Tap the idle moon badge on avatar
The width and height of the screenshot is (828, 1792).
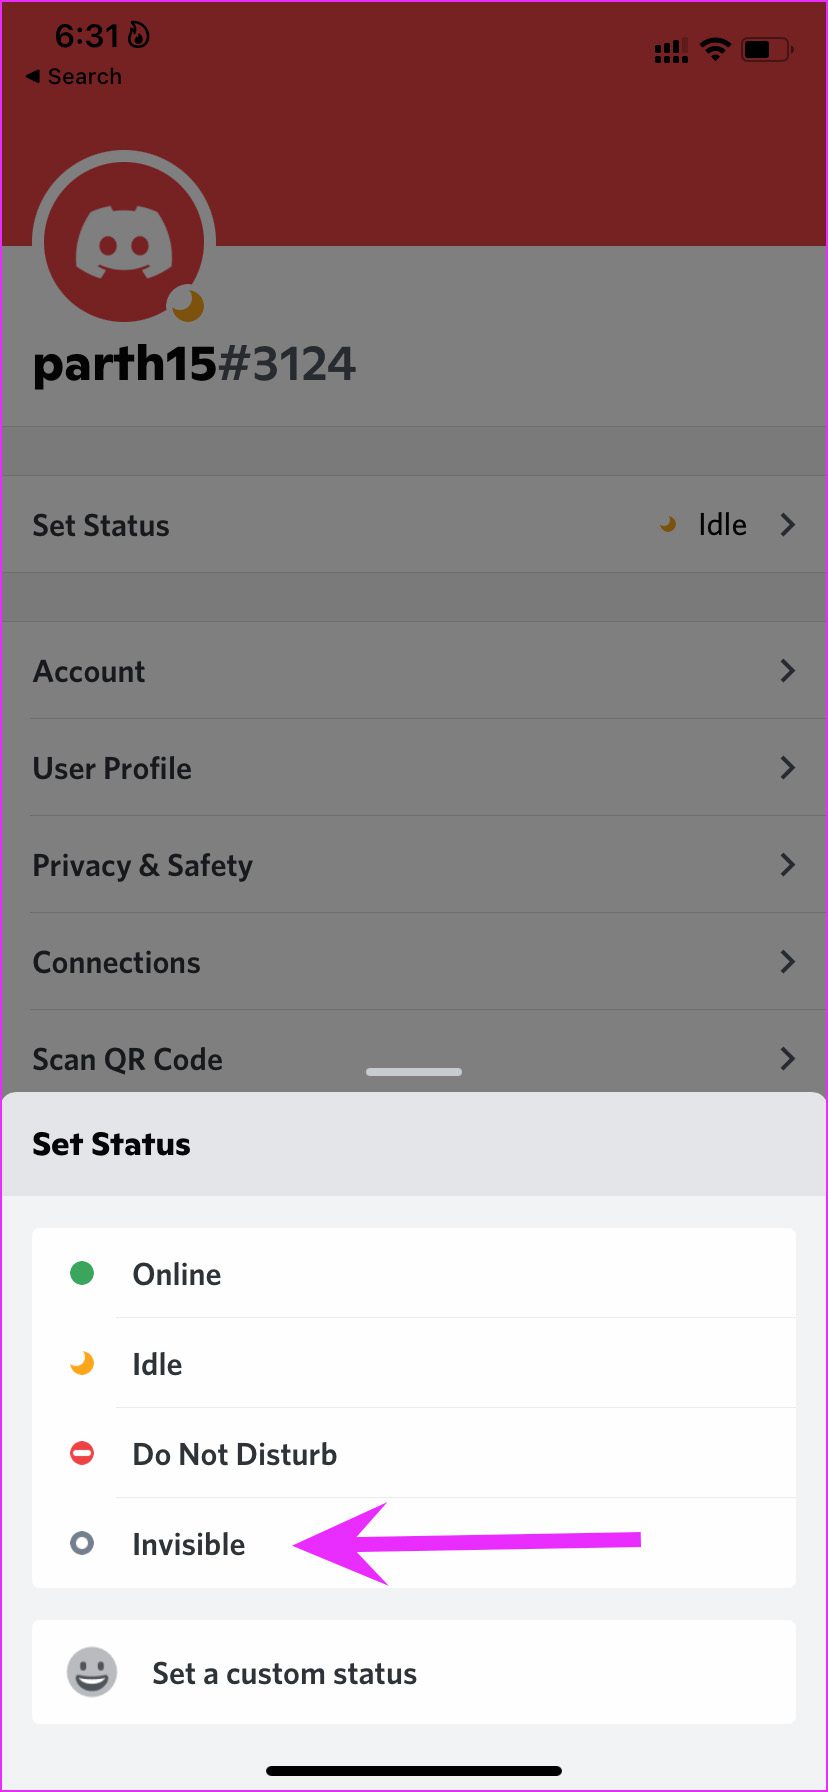pyautogui.click(x=186, y=304)
